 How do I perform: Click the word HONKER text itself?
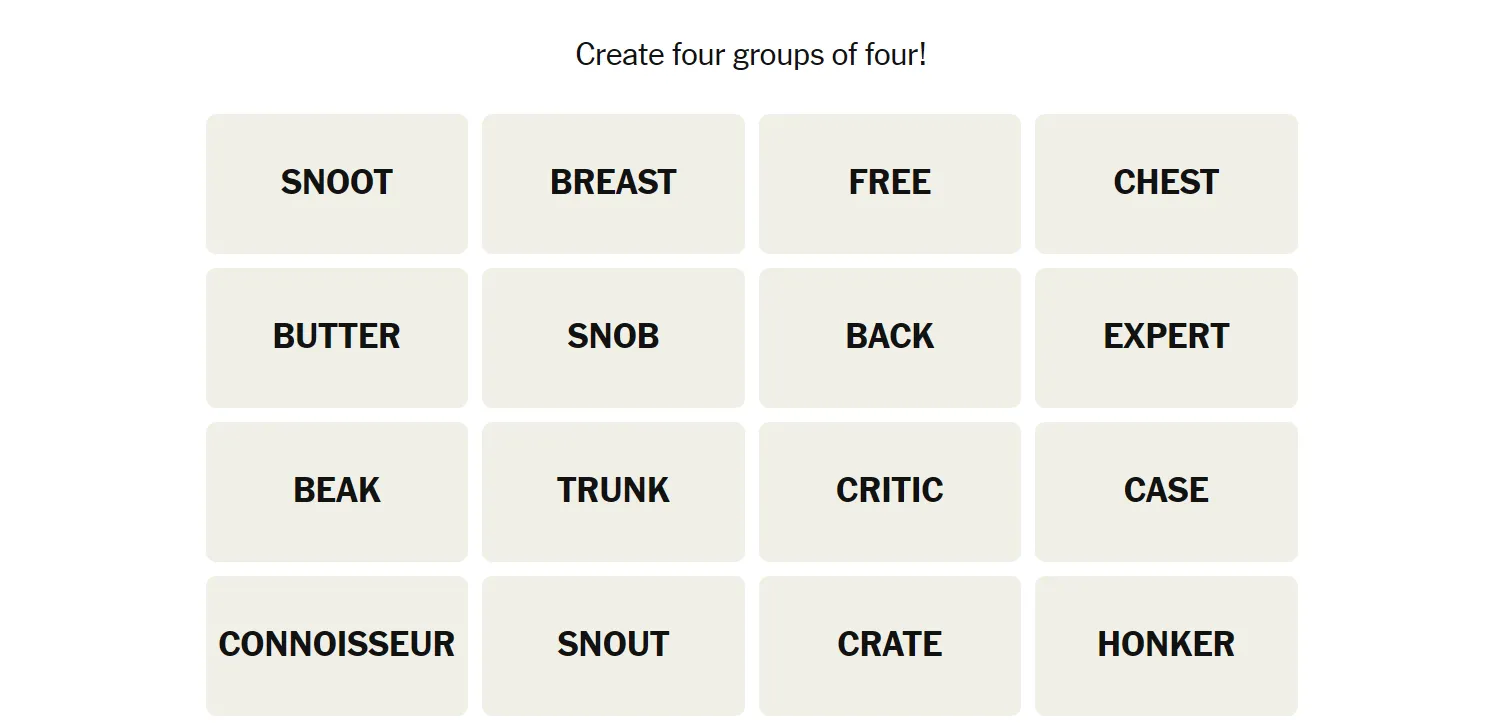(x=1166, y=644)
